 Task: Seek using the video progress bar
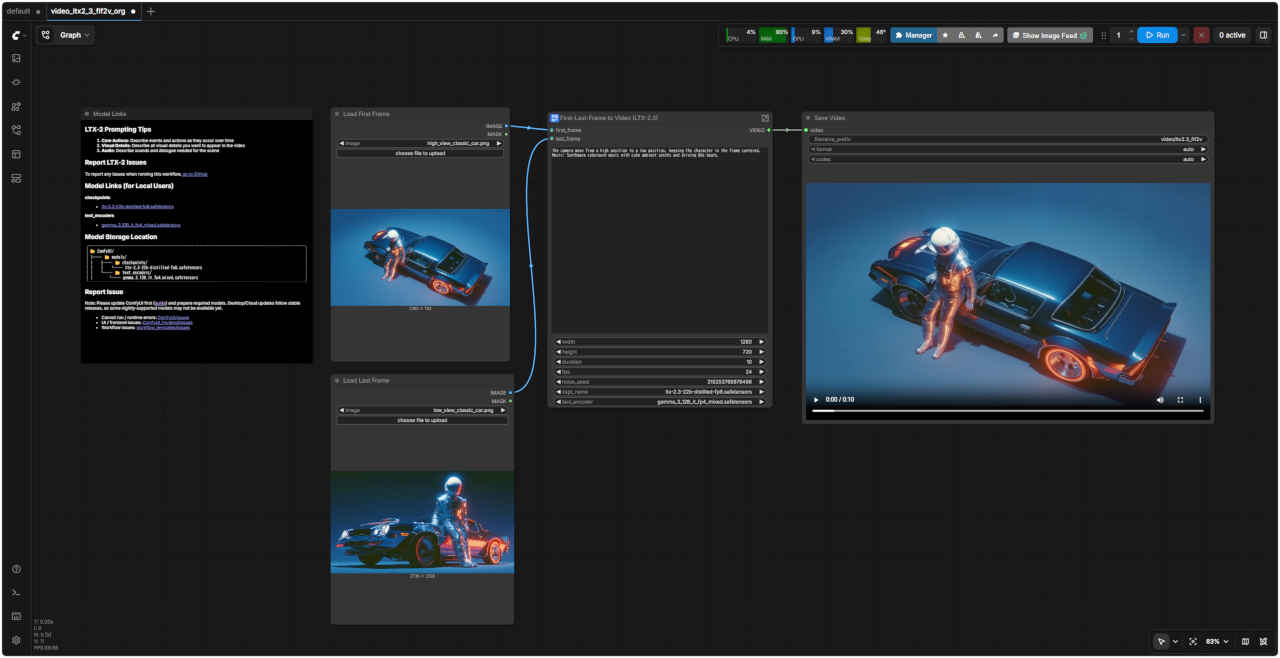[x=1008, y=411]
